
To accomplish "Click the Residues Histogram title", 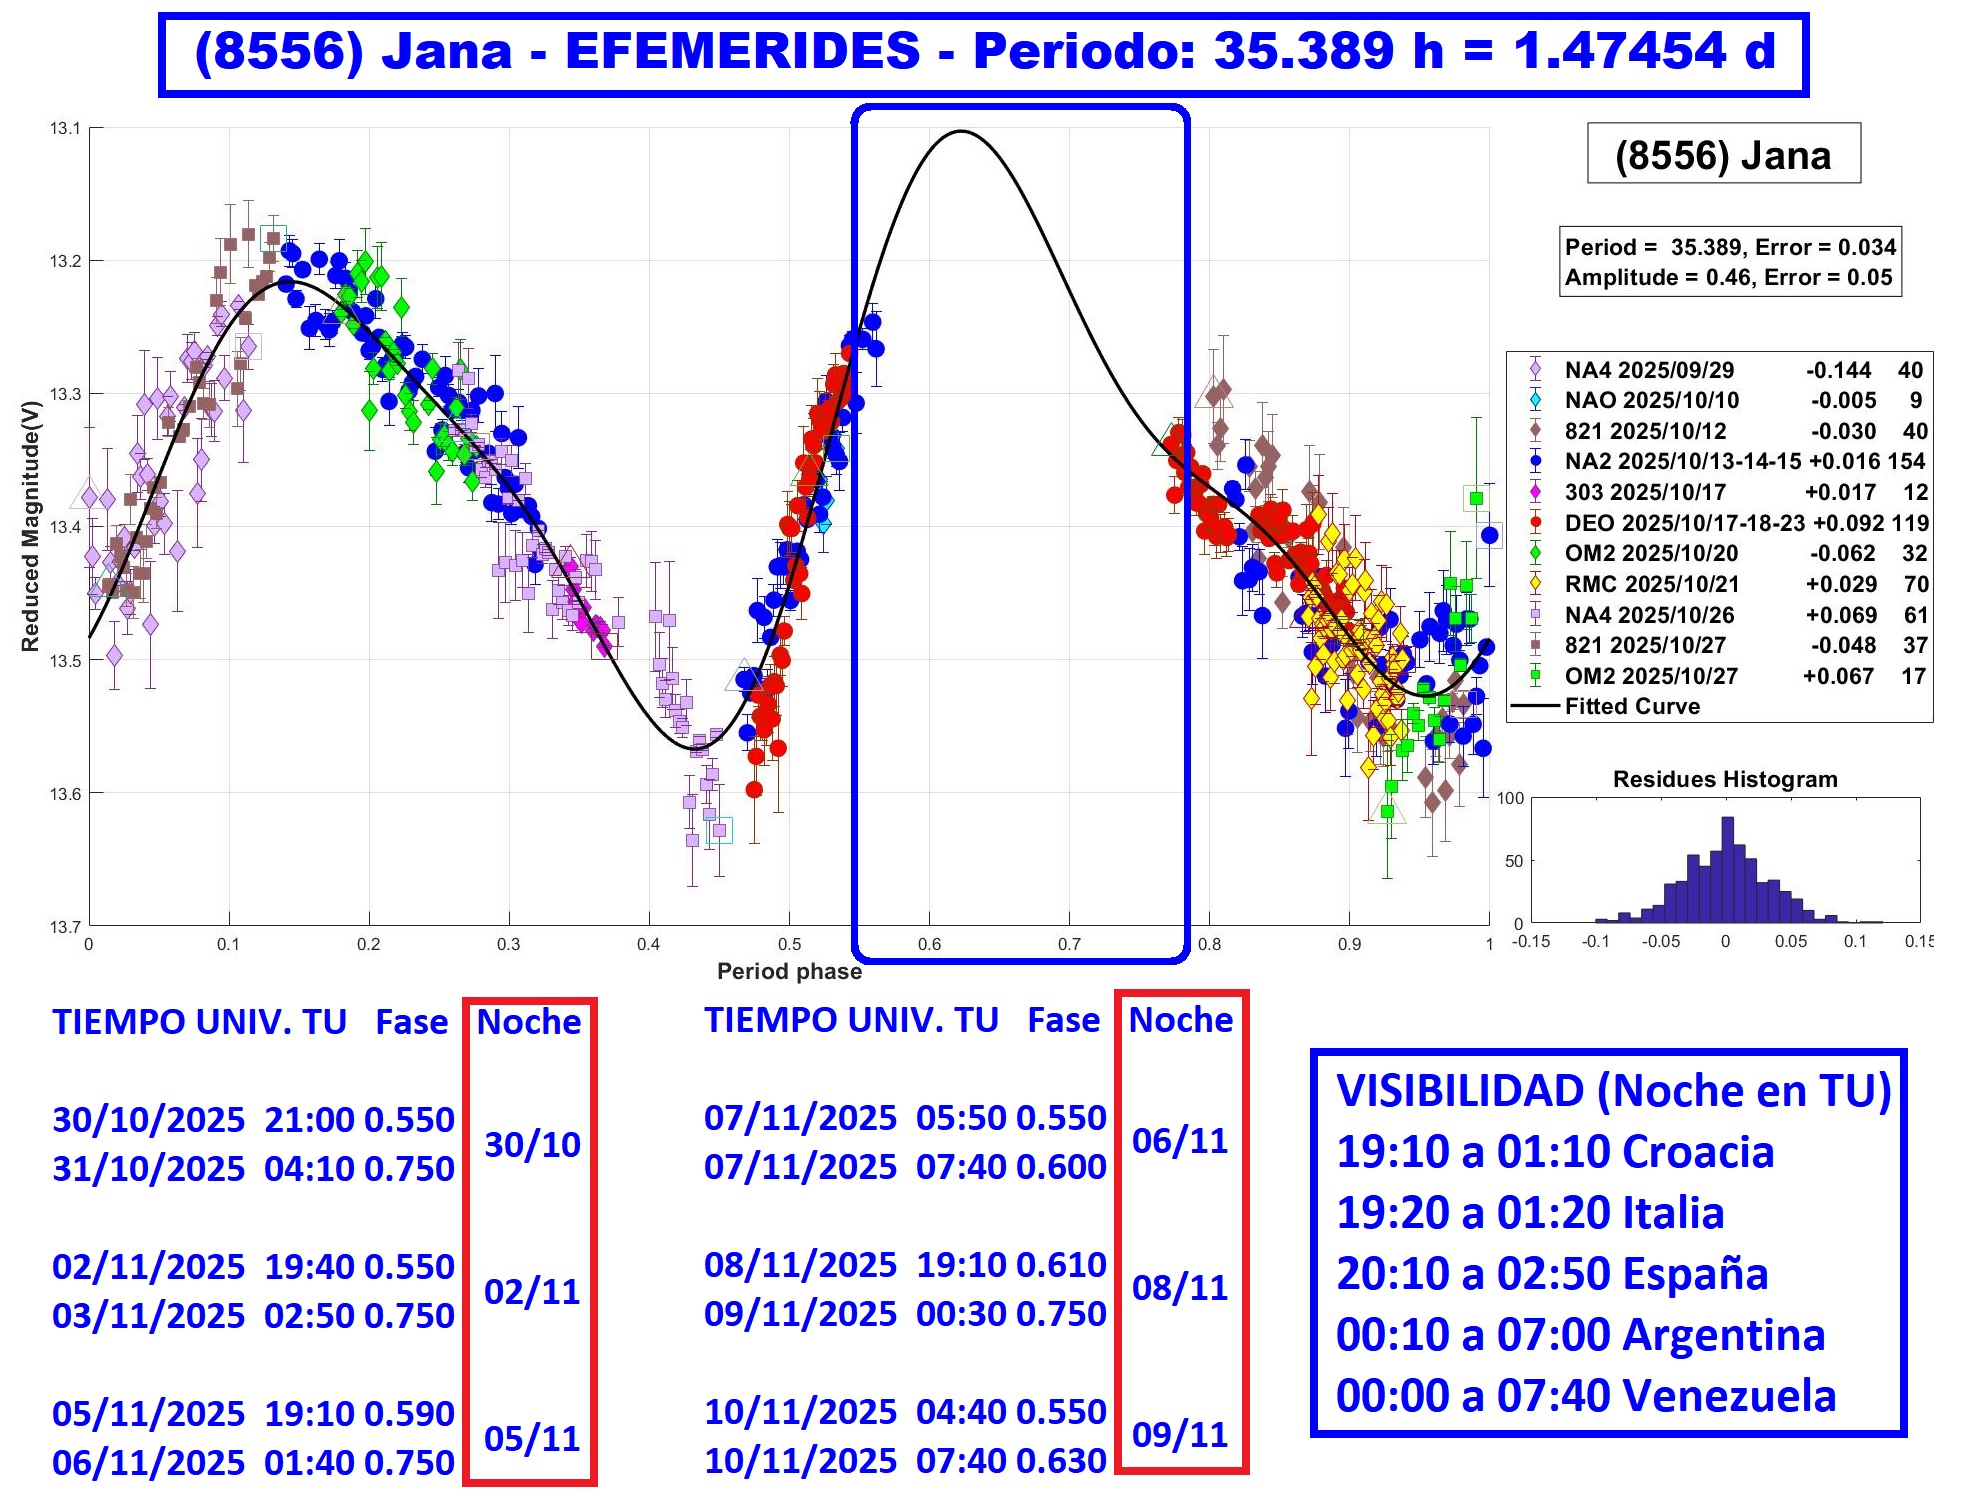I will coord(1724,779).
